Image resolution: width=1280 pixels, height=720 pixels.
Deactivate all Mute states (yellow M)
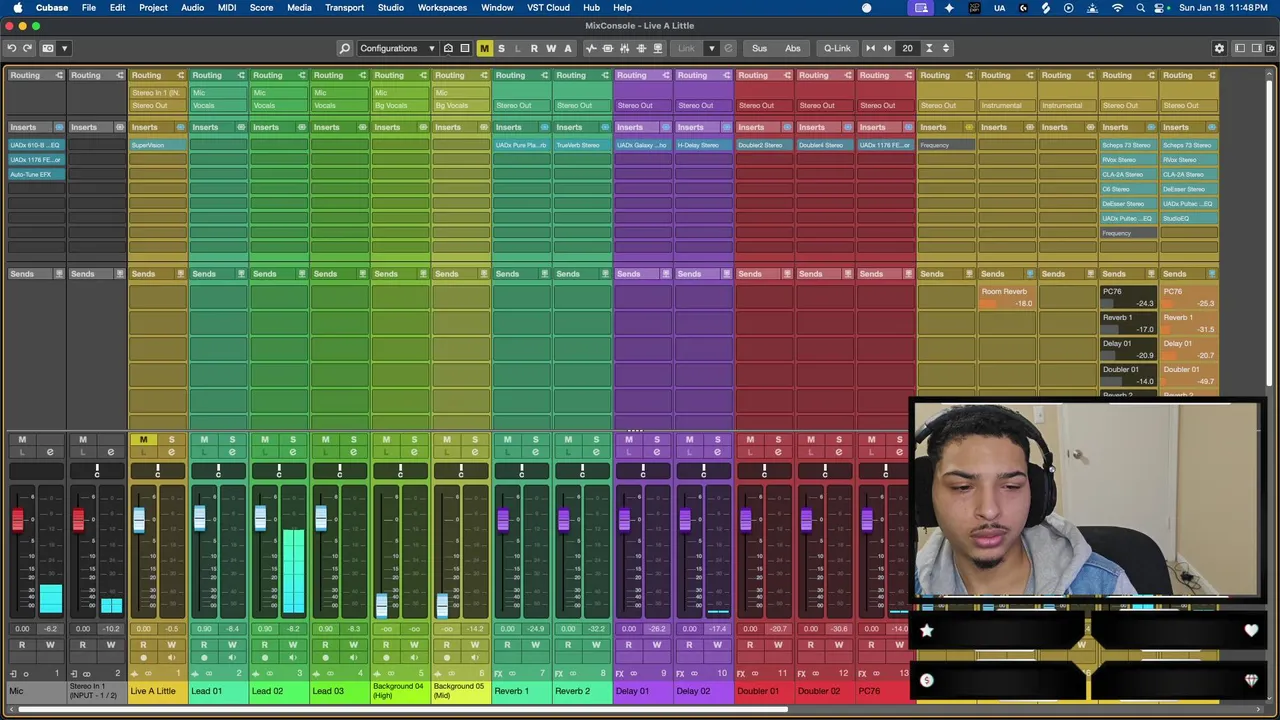(x=484, y=48)
